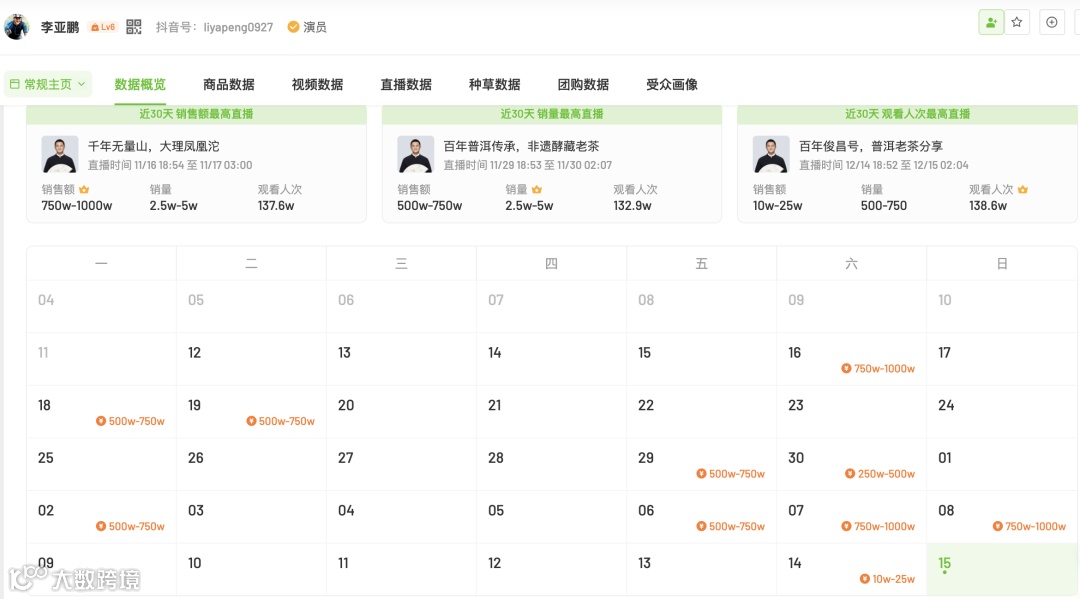The image size is (1080, 599).
Task: Click 直播时间 12/14 18:52 至 12/15 02:04 text
Action: [884, 165]
